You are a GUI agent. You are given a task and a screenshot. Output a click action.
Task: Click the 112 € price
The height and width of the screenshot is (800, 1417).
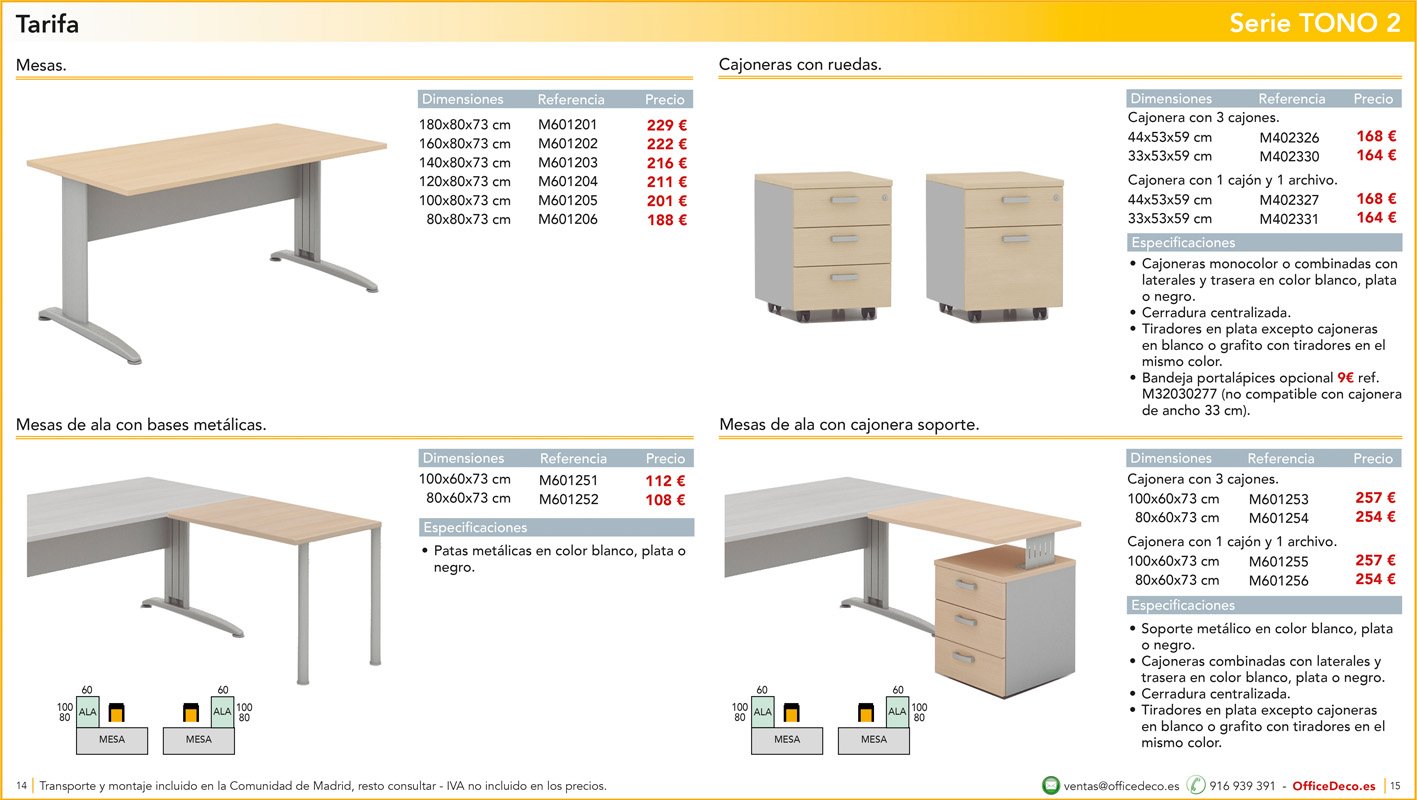[665, 482]
